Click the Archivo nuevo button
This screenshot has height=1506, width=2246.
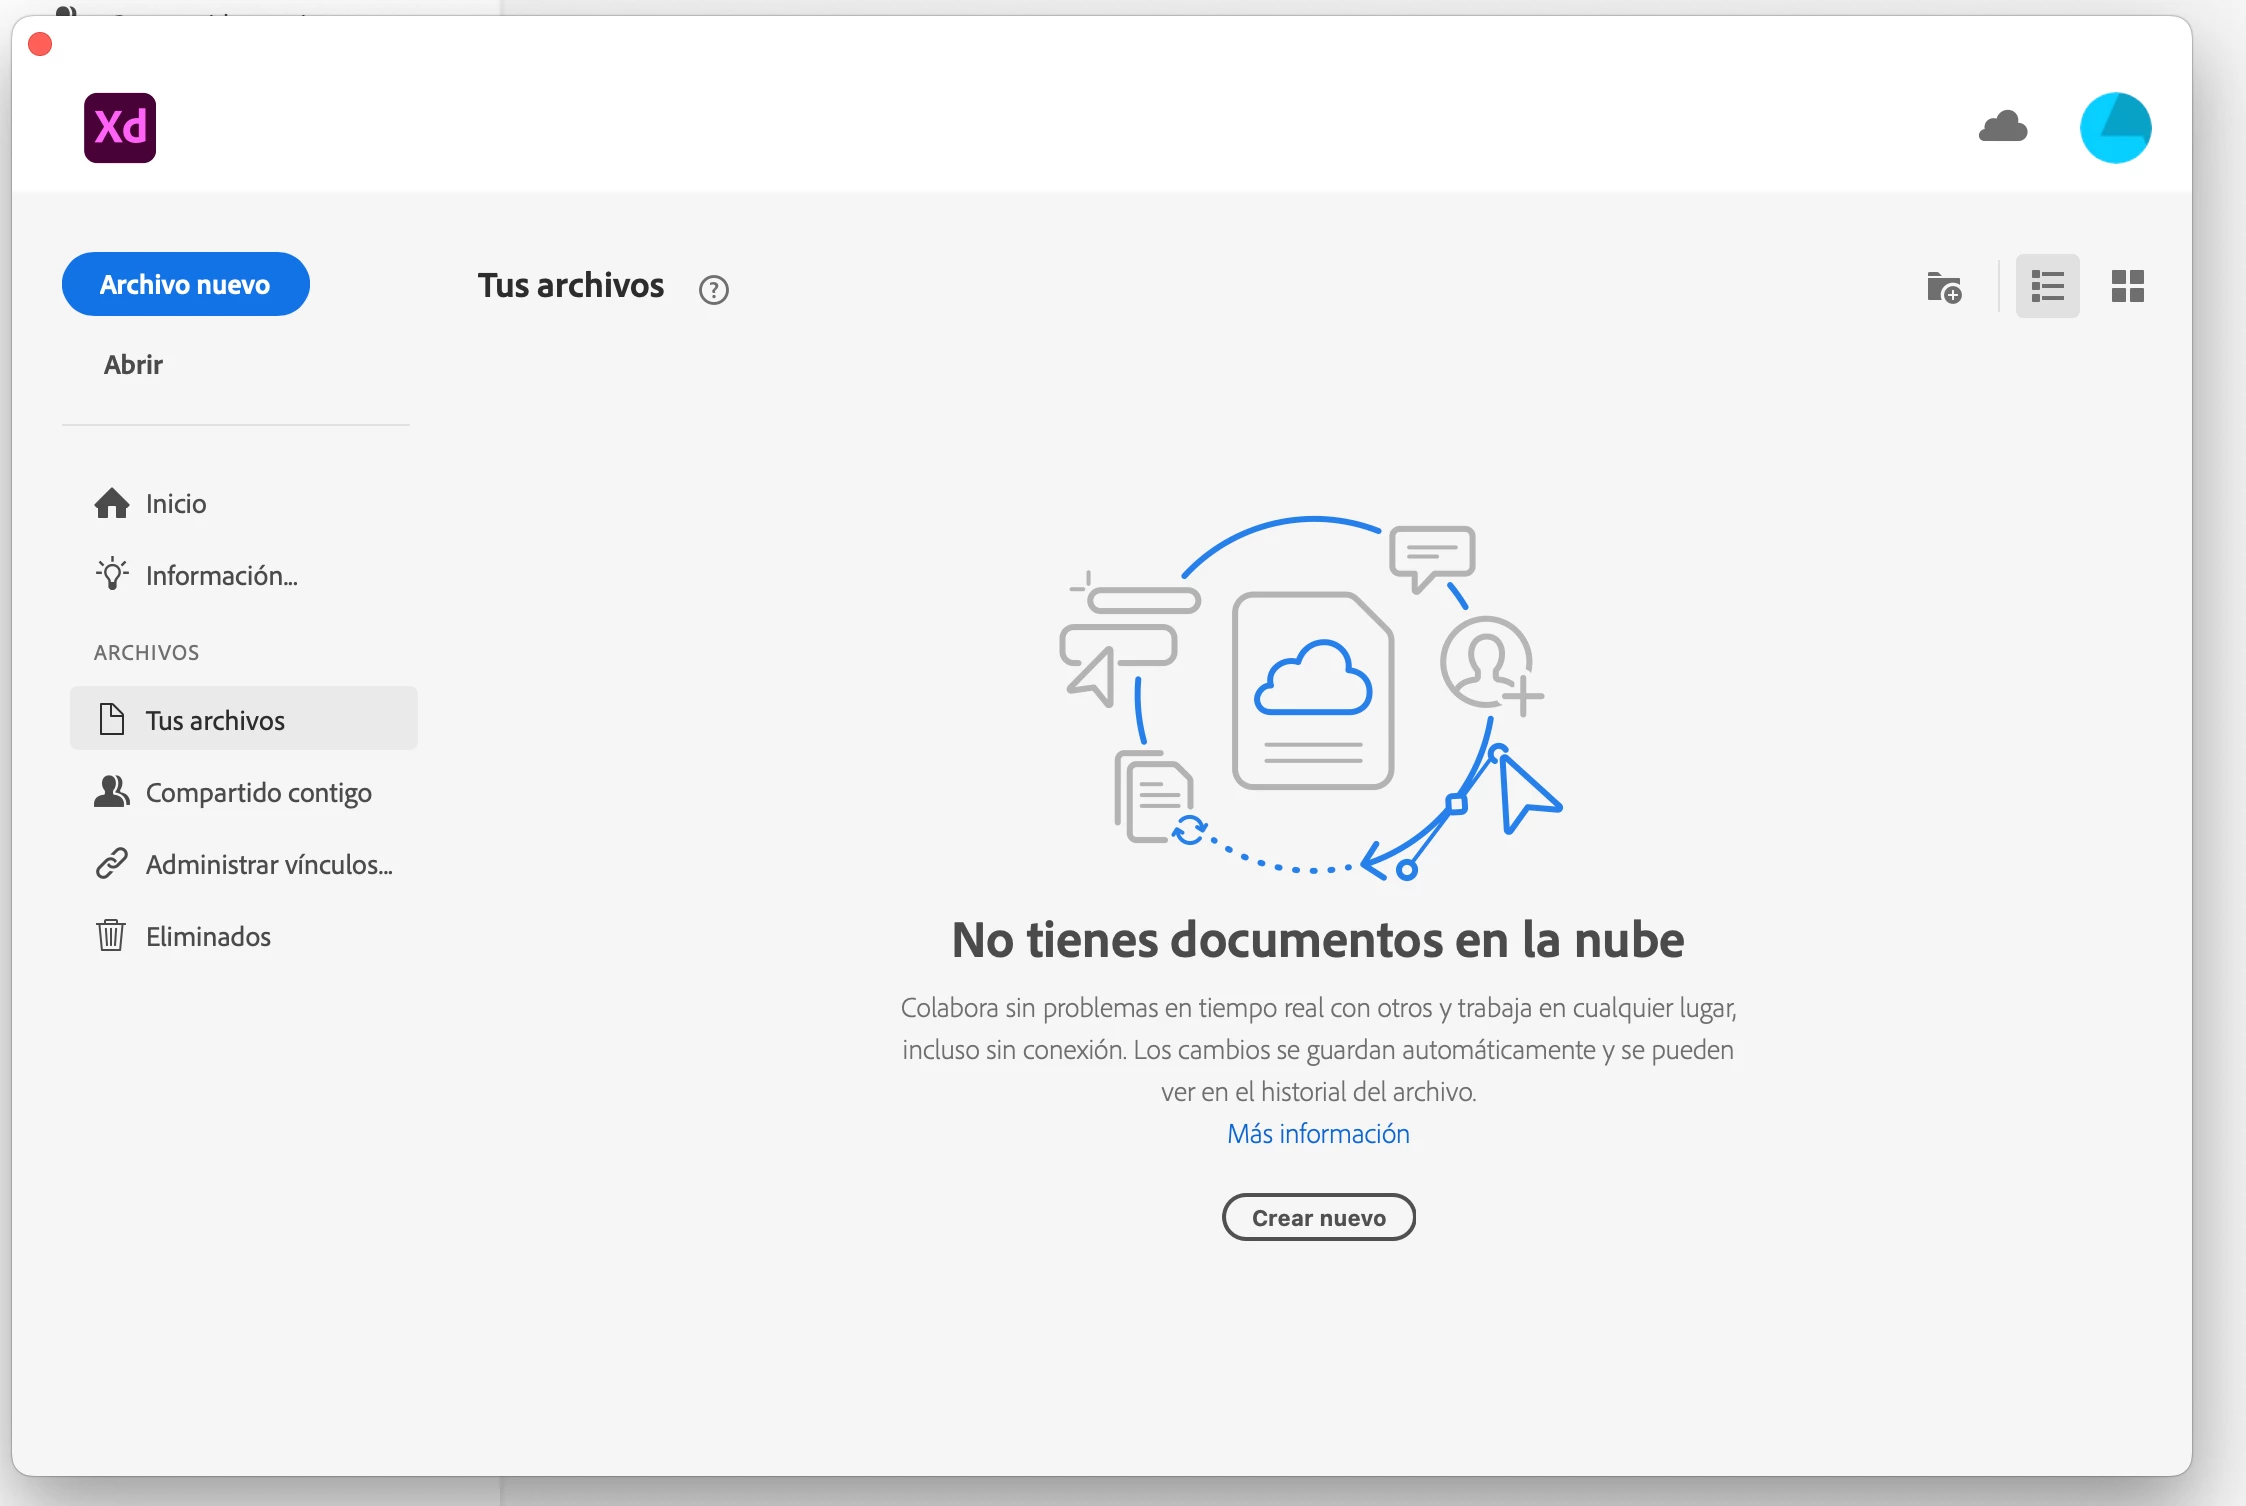point(186,285)
